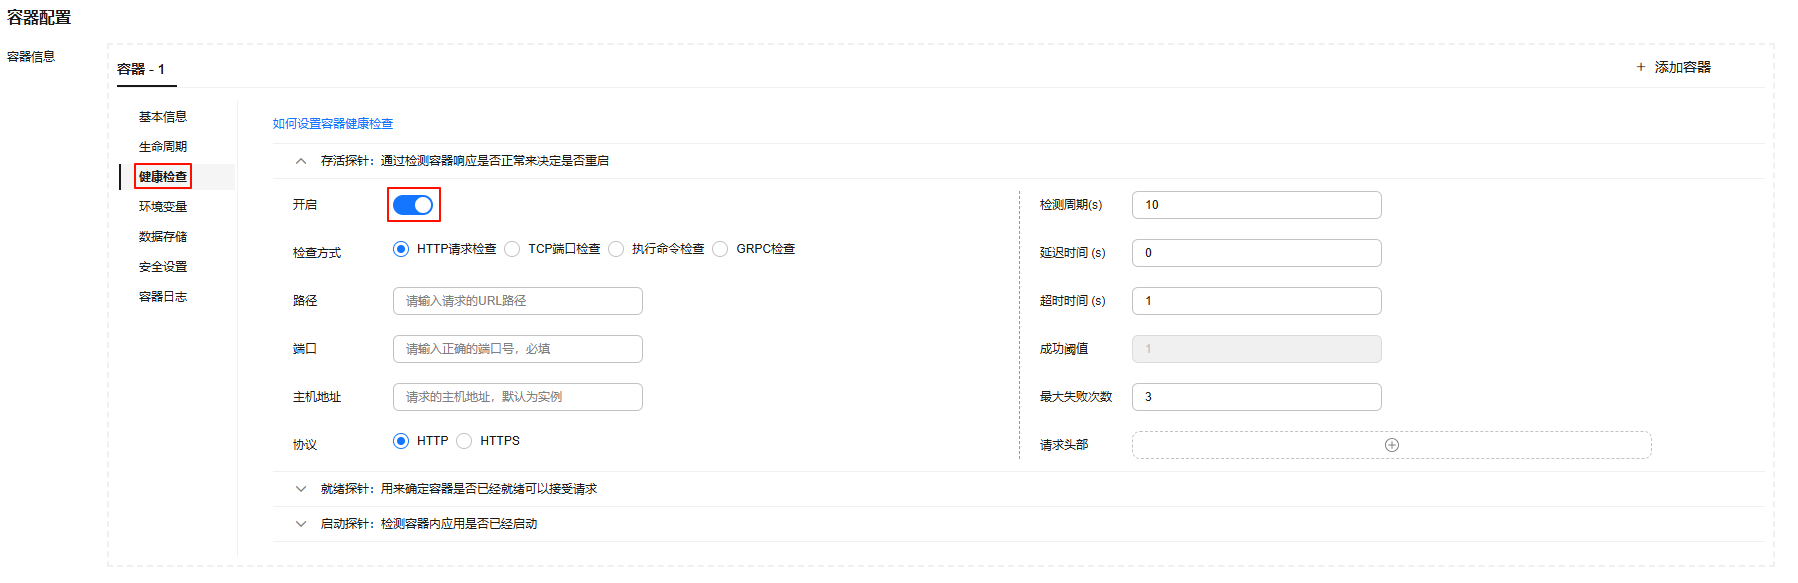1798x583 pixels.
Task: Select TCP端口检查 radio option
Action: click(512, 249)
